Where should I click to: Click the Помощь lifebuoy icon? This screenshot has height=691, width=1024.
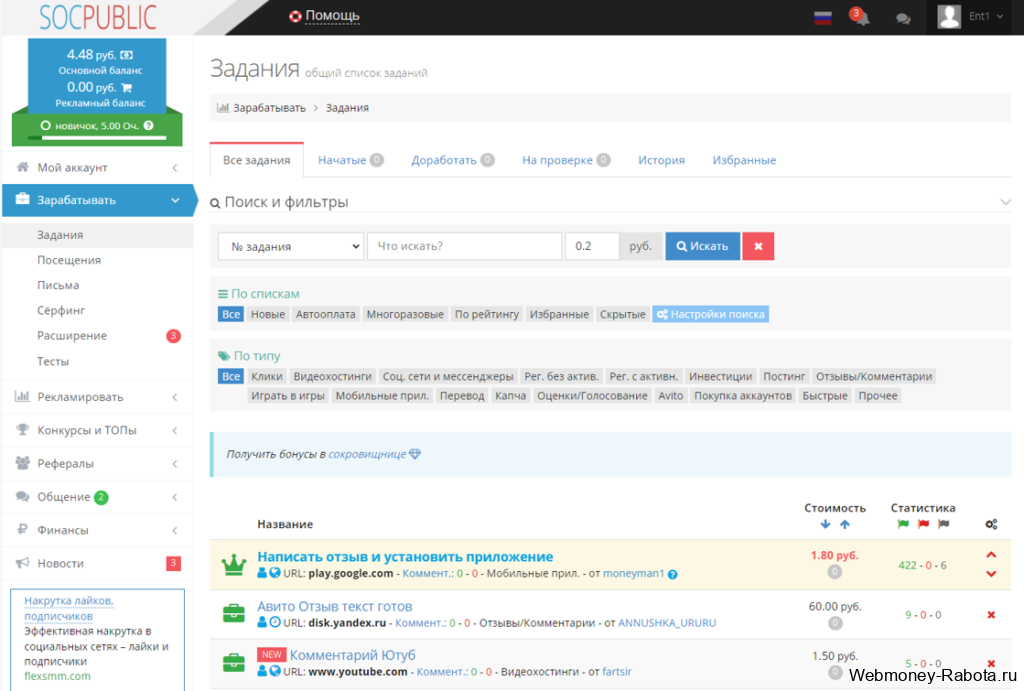click(x=295, y=16)
